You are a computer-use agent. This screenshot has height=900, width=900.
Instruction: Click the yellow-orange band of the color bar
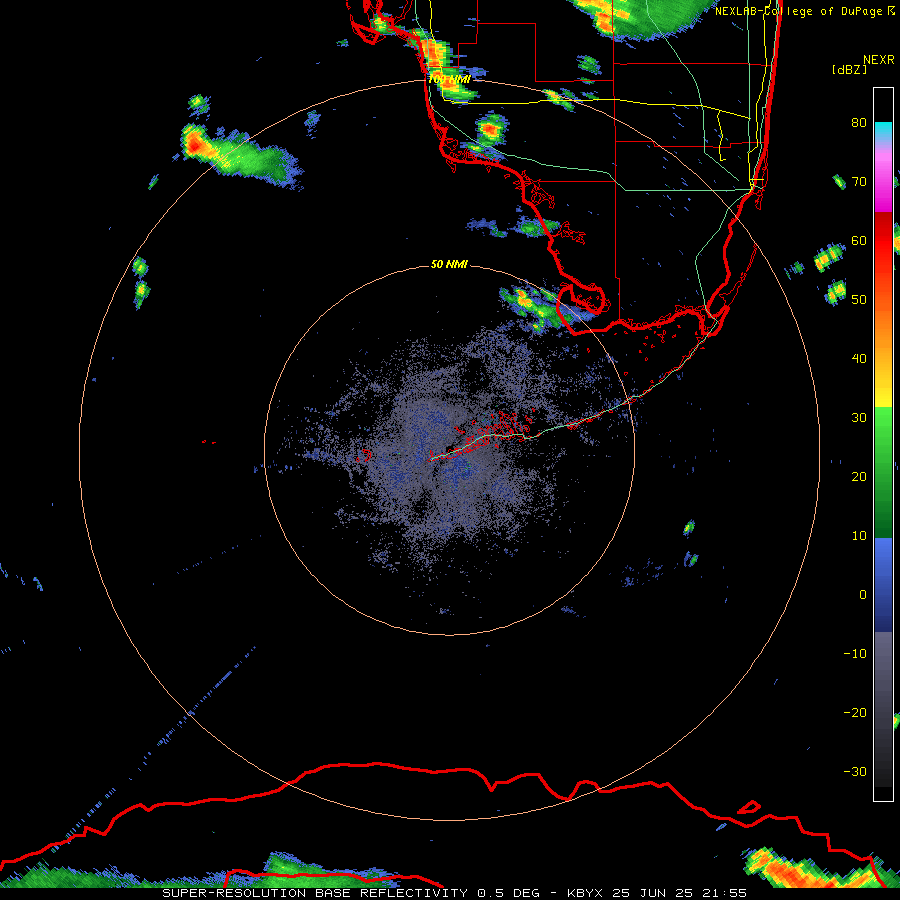pyautogui.click(x=883, y=367)
